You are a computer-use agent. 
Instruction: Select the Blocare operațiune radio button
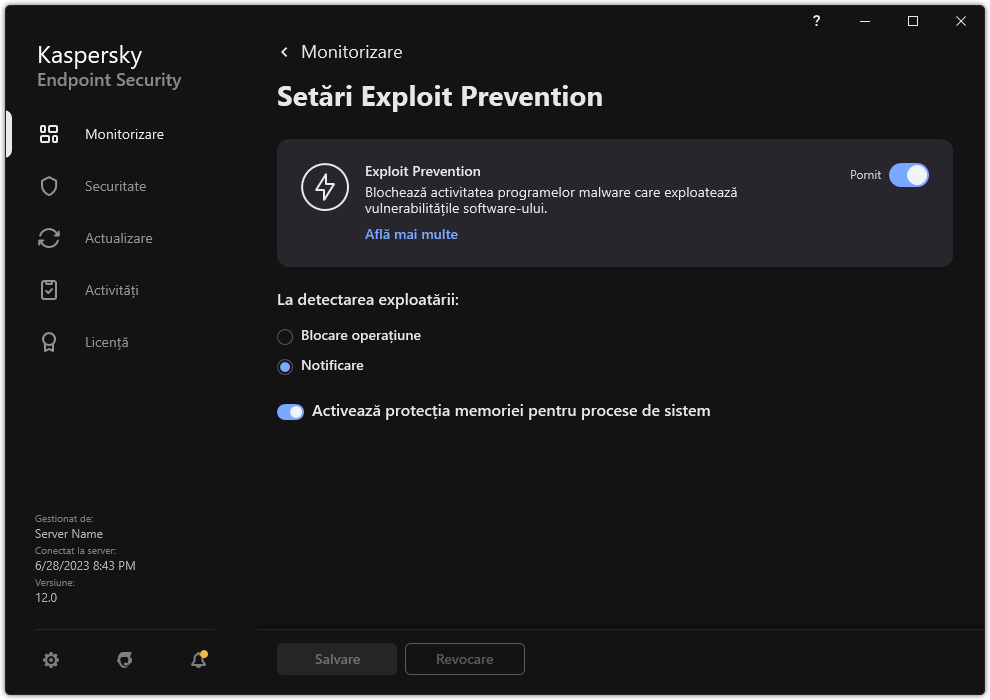pyautogui.click(x=283, y=336)
